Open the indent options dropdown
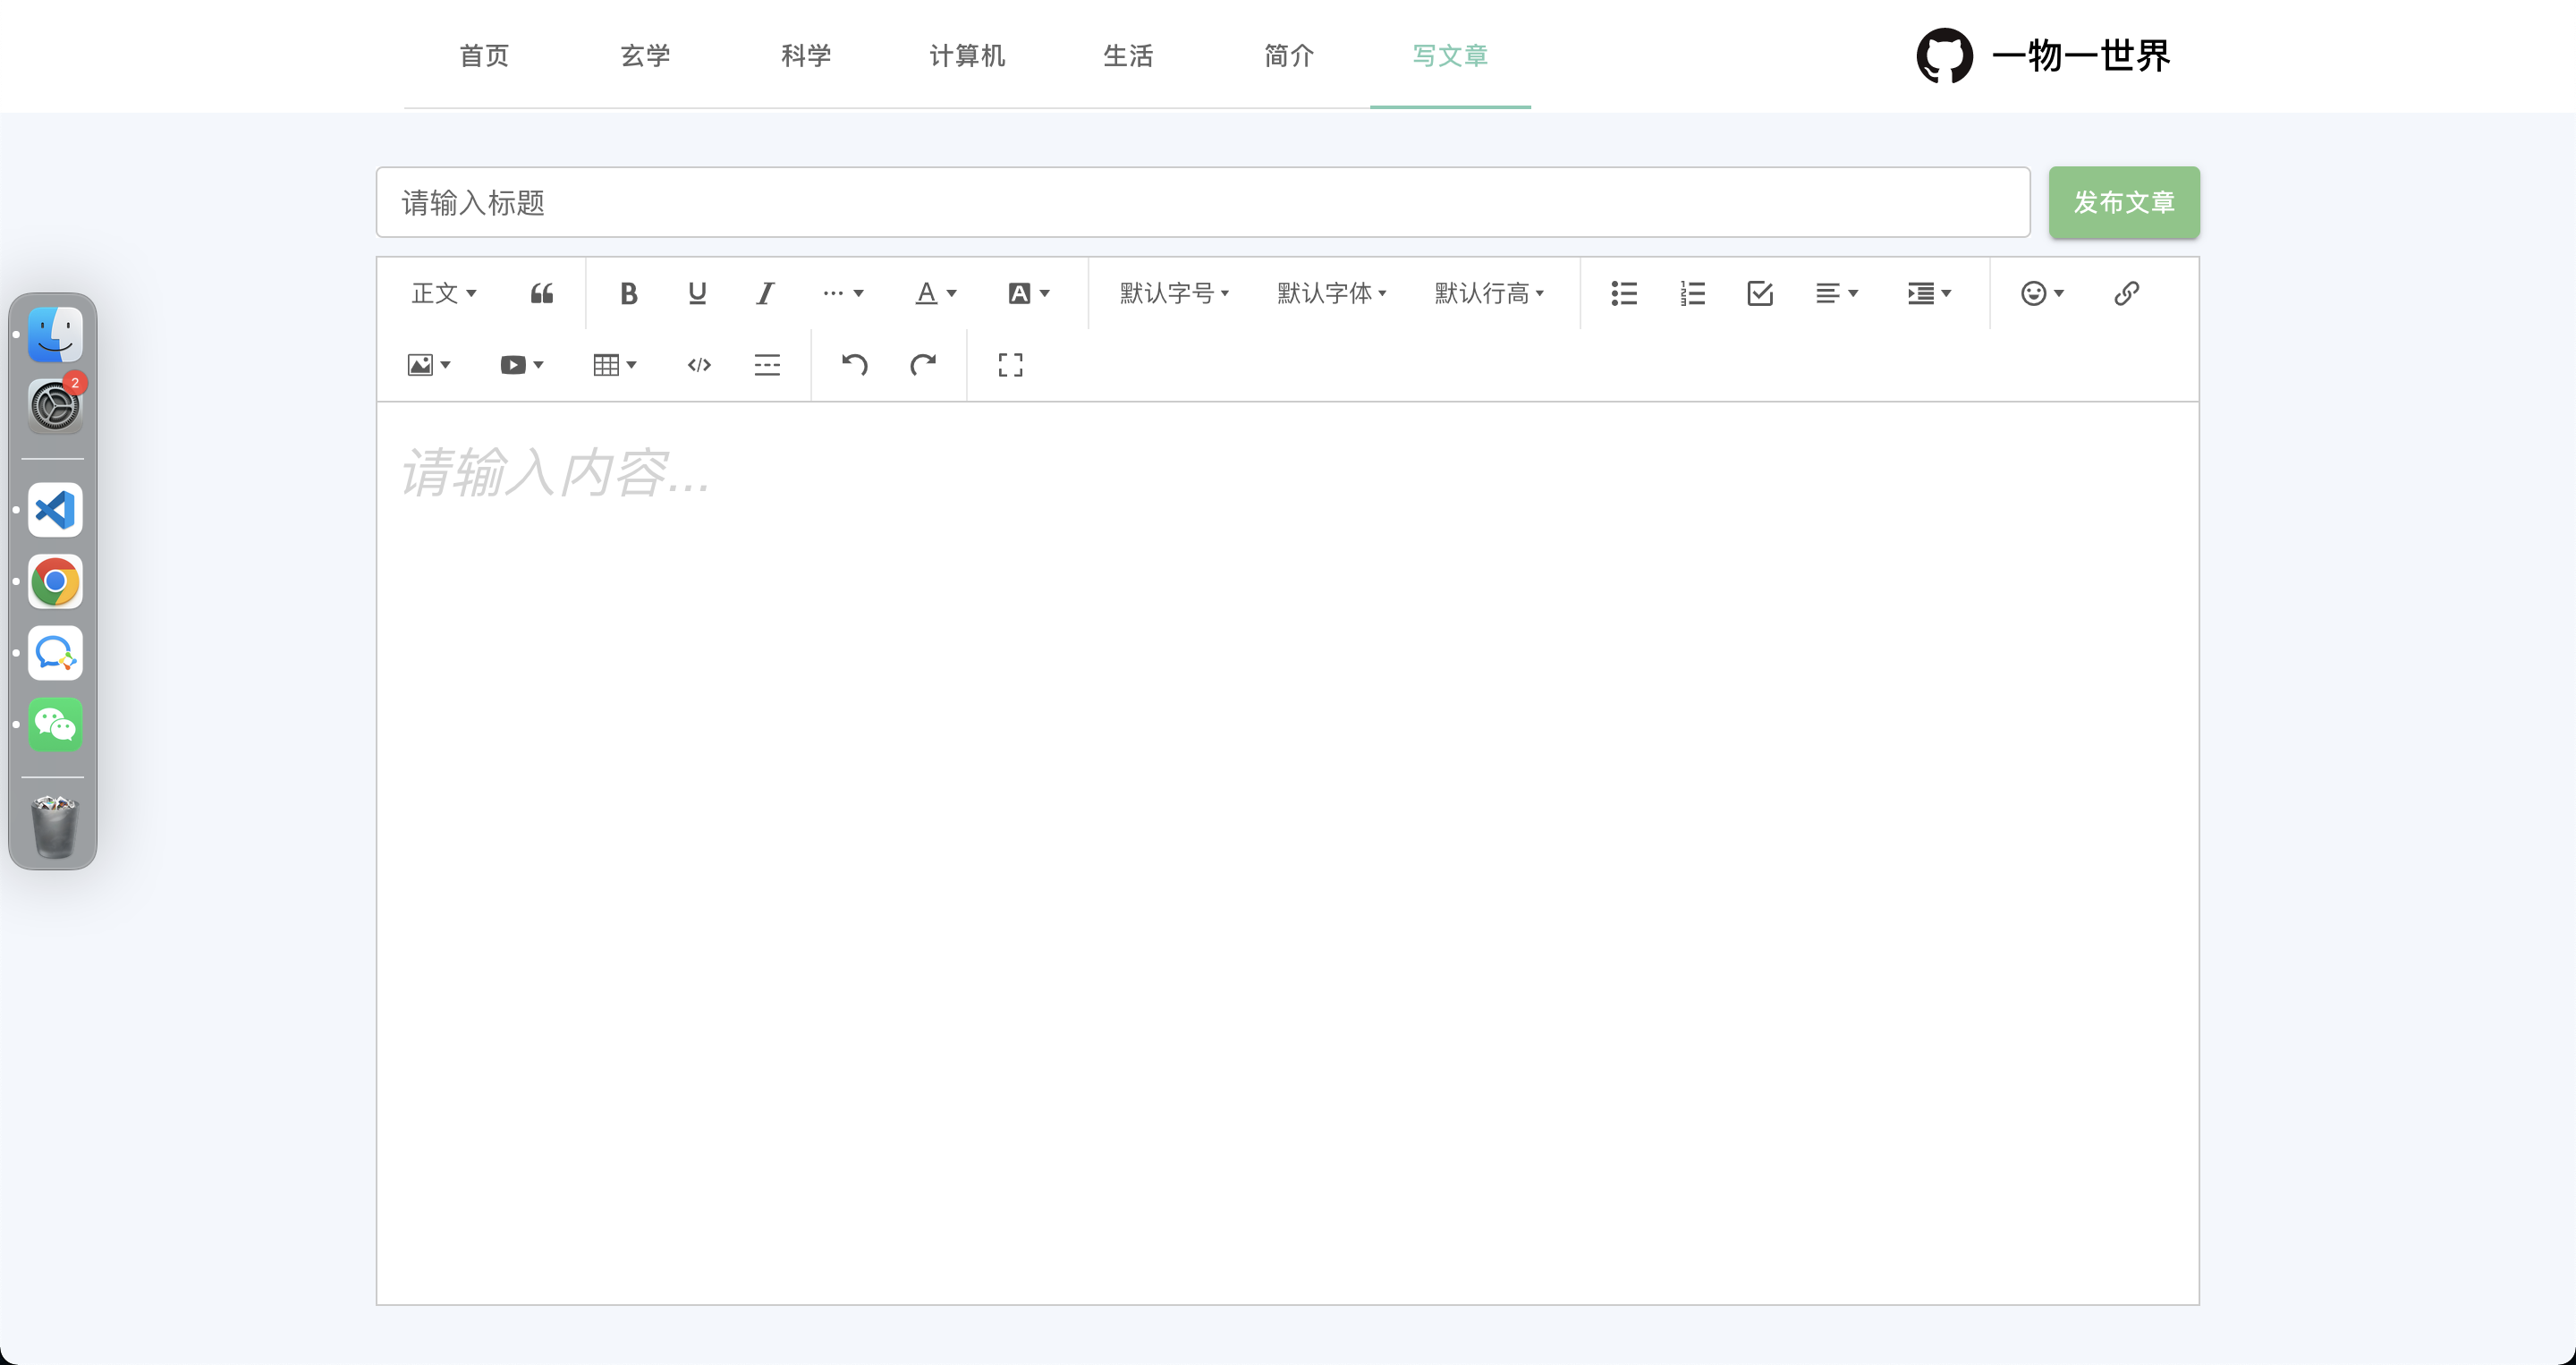This screenshot has width=2576, height=1365. (1930, 293)
